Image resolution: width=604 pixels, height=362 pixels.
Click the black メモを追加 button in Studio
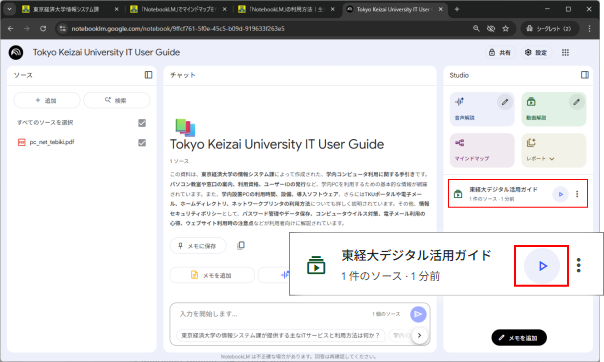(x=519, y=338)
